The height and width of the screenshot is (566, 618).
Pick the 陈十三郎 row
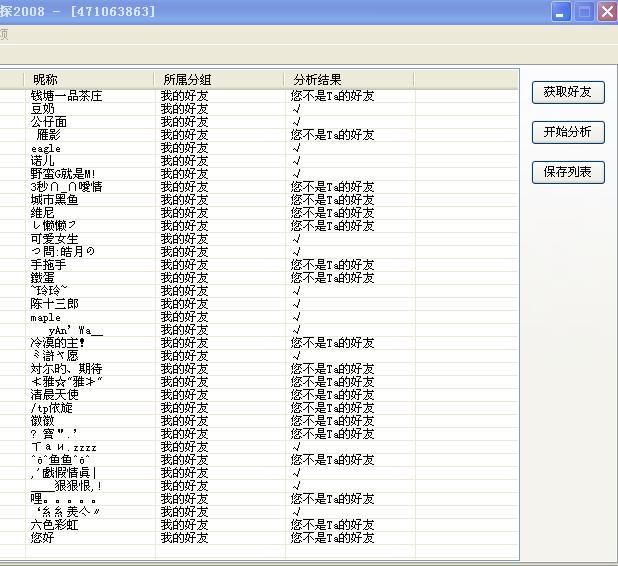coord(55,304)
